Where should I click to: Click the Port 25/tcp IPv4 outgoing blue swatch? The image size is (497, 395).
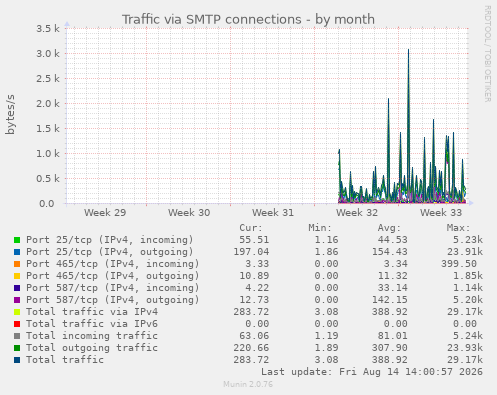coord(17,252)
